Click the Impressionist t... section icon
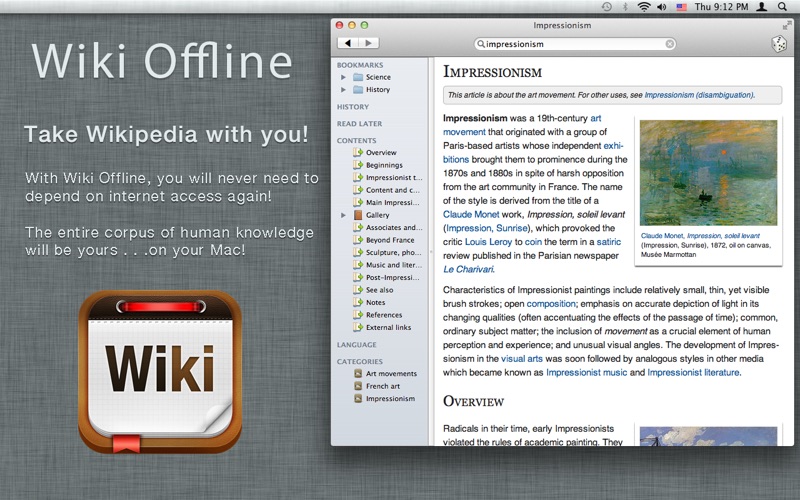 pyautogui.click(x=358, y=177)
